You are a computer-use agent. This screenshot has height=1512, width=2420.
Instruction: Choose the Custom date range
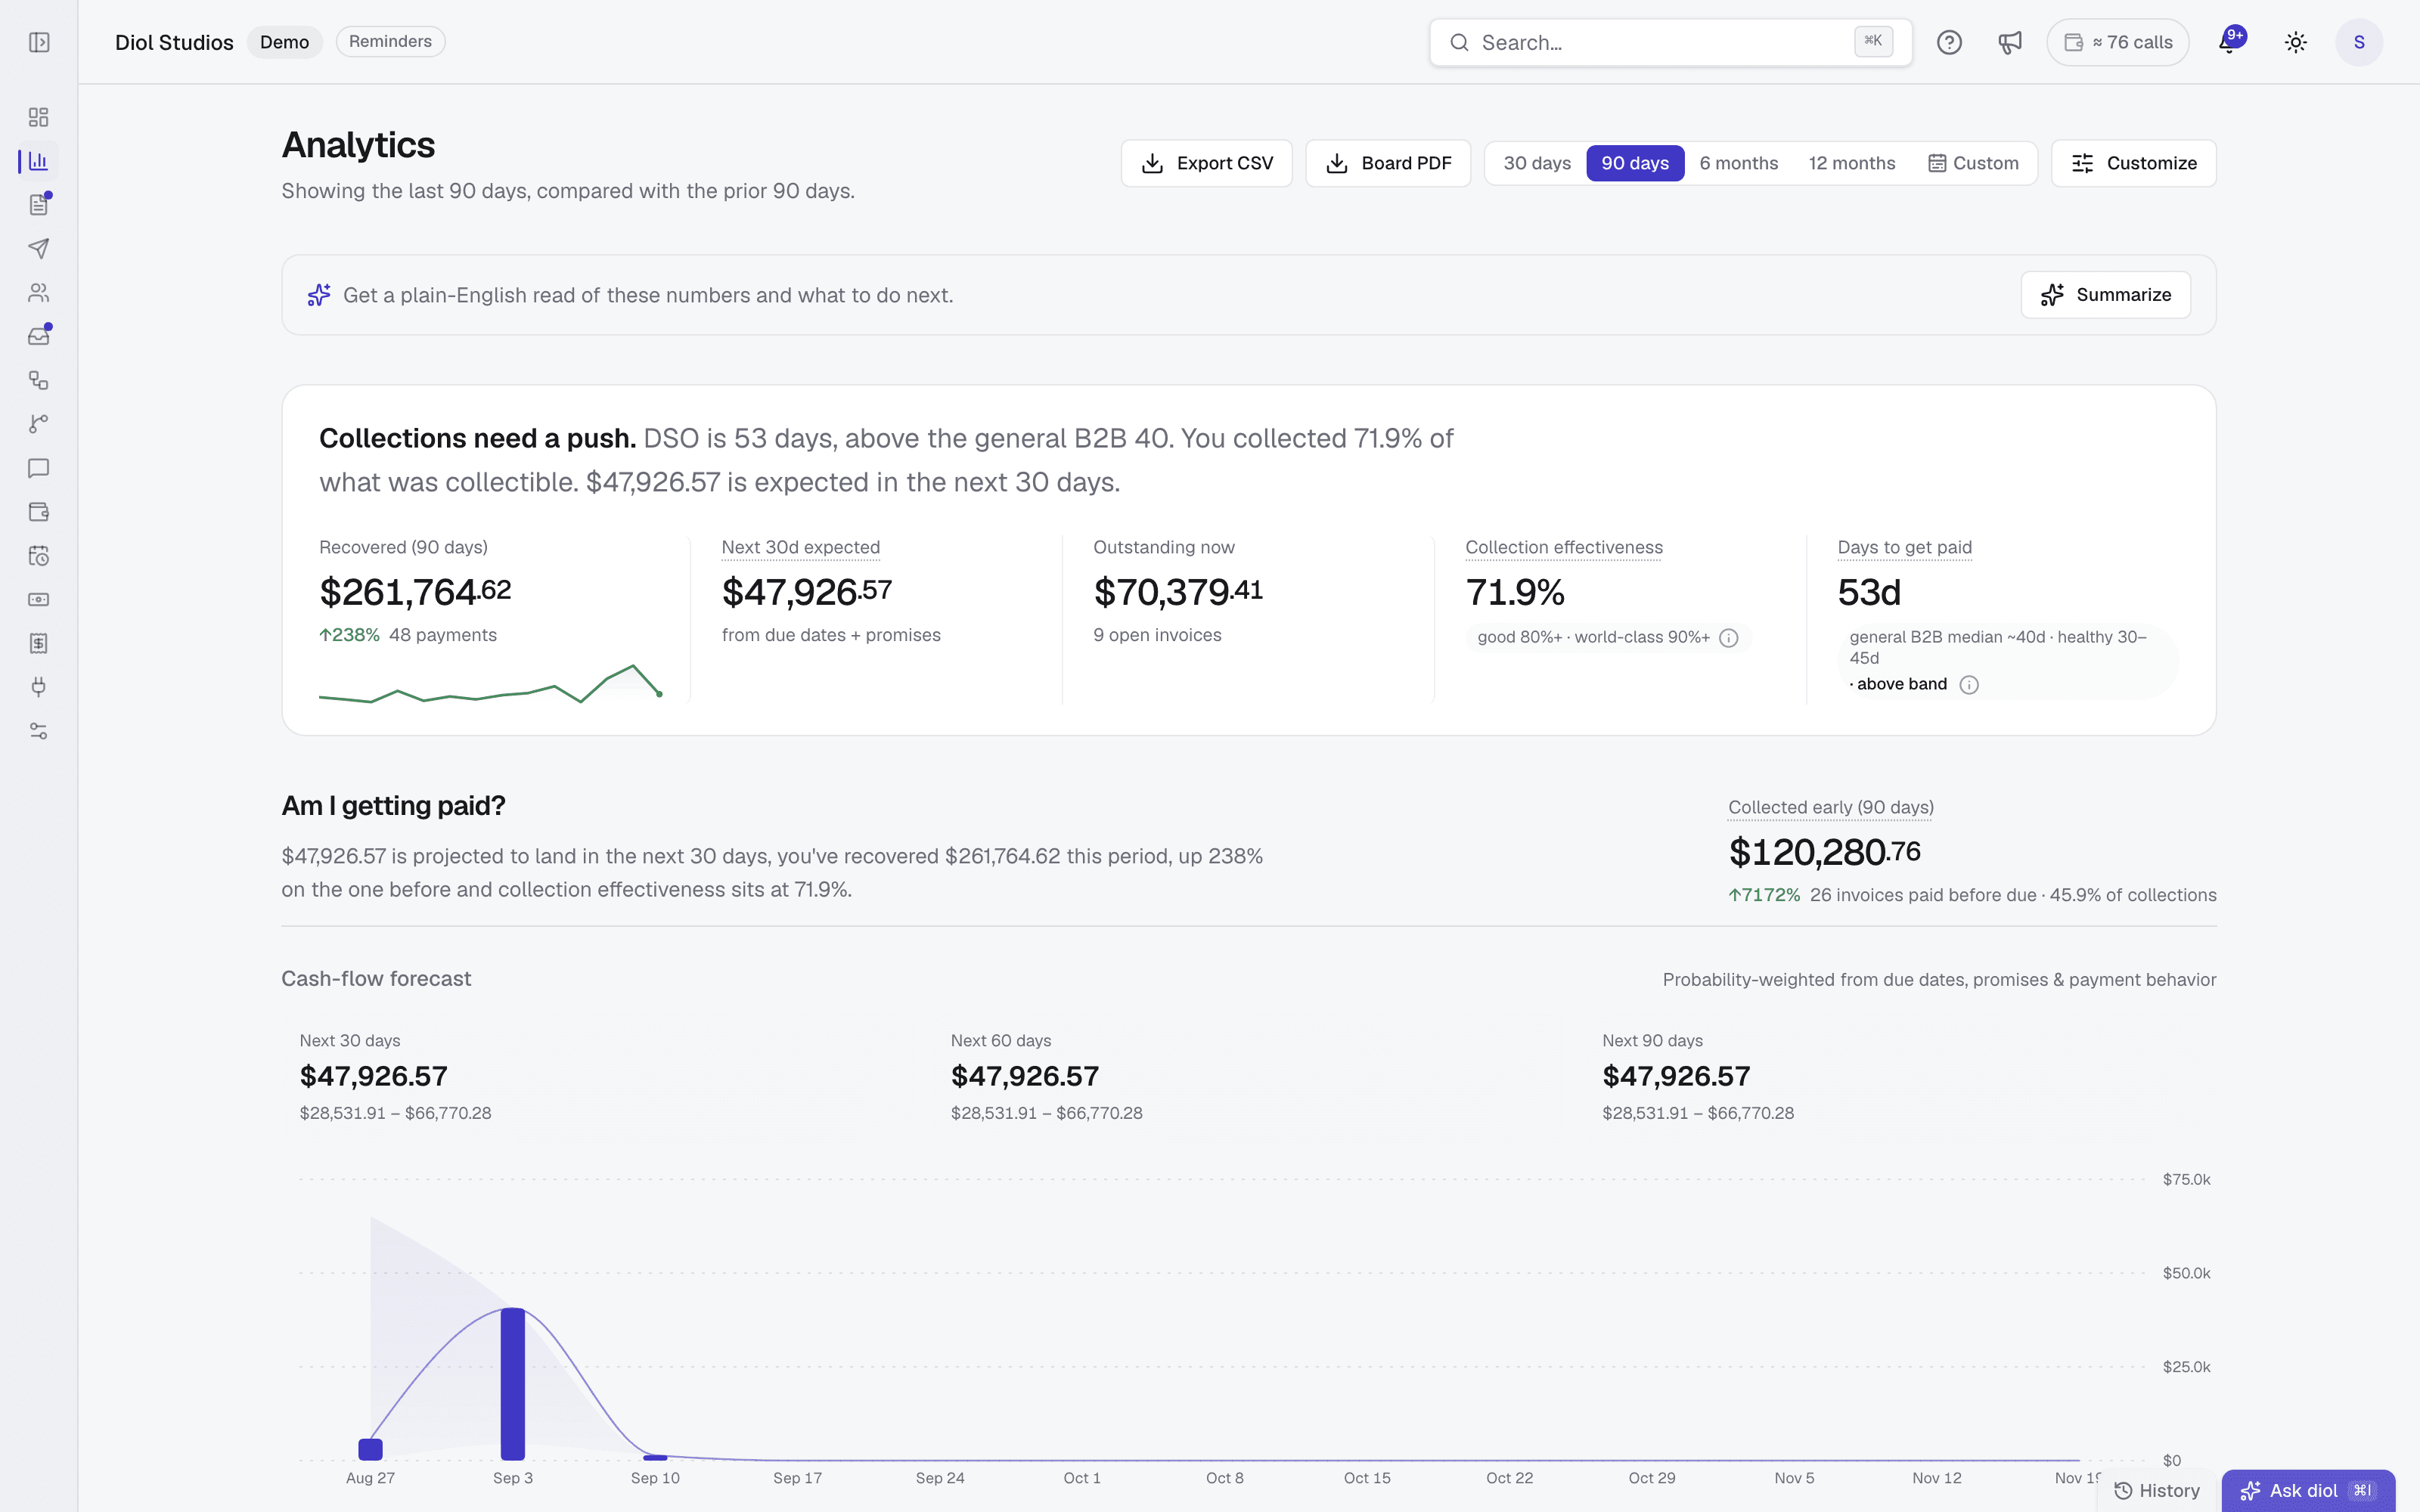pyautogui.click(x=1973, y=163)
